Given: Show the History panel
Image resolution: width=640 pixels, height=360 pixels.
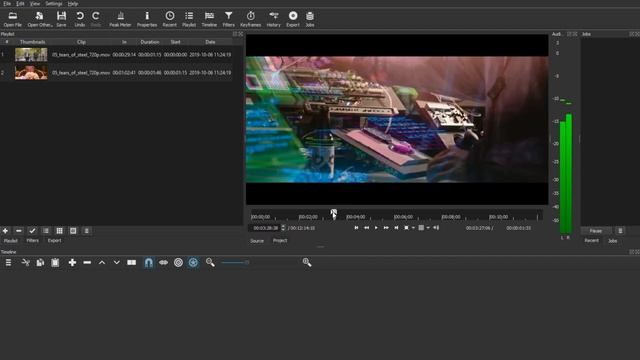Looking at the screenshot, I should point(273,19).
